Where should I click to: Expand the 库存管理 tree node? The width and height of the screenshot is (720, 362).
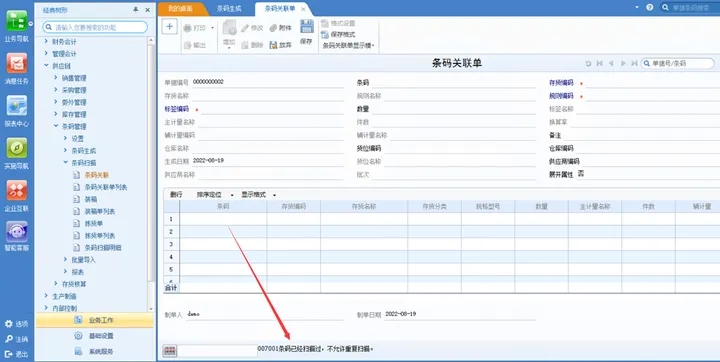click(56, 114)
